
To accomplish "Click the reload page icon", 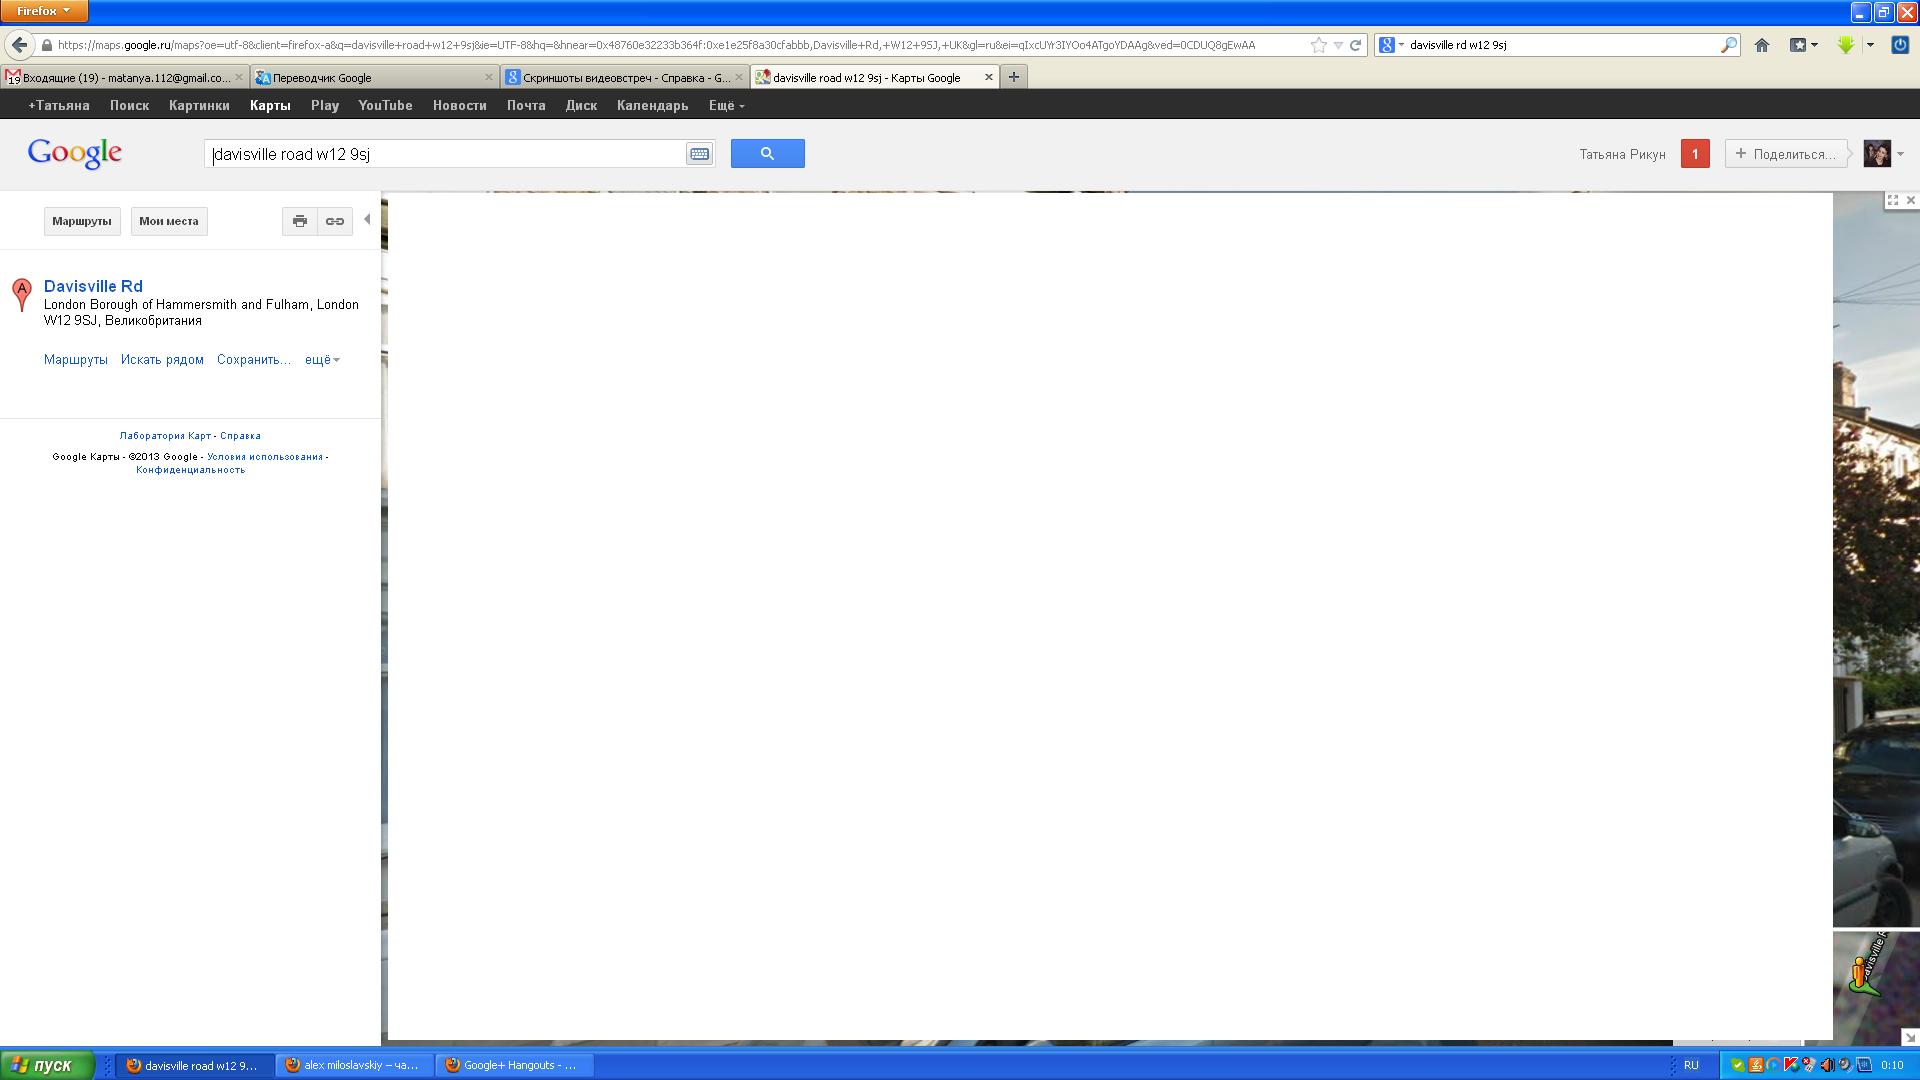I will pyautogui.click(x=1356, y=45).
